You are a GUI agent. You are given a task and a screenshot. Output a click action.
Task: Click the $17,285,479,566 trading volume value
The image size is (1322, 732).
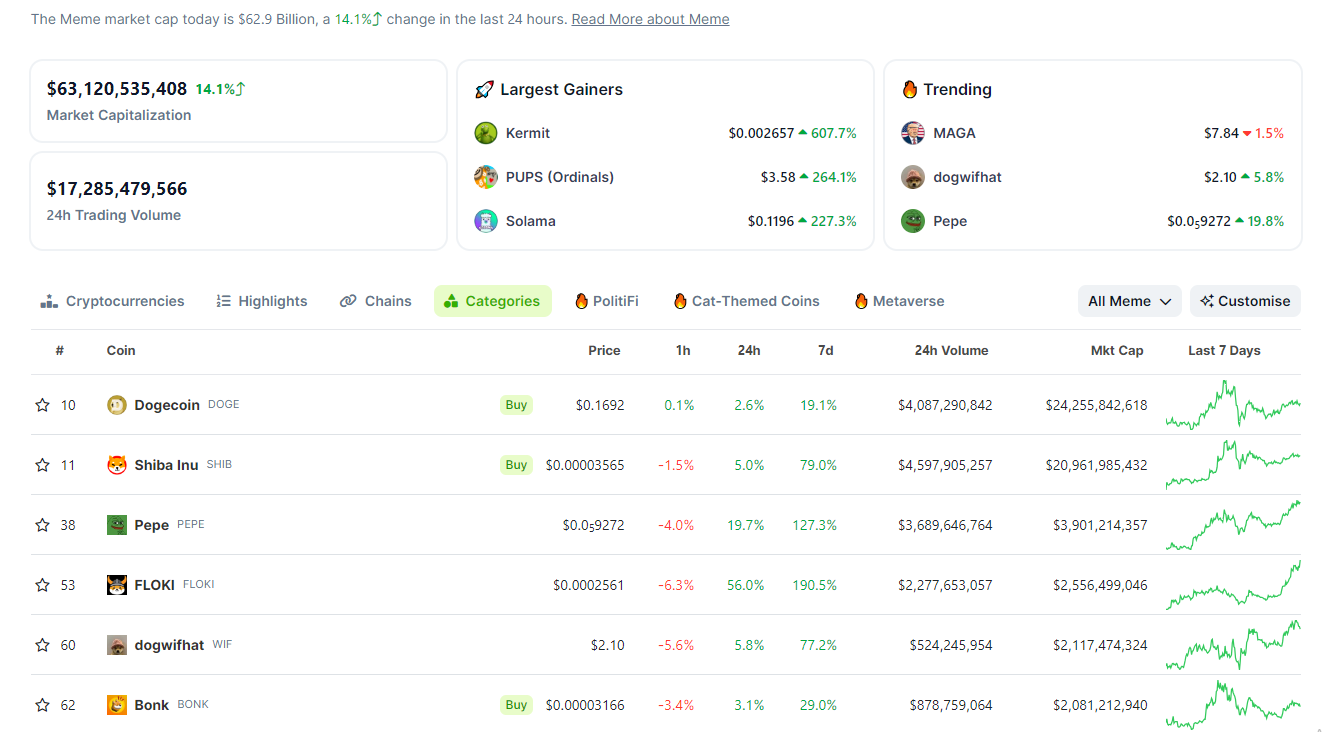point(117,189)
